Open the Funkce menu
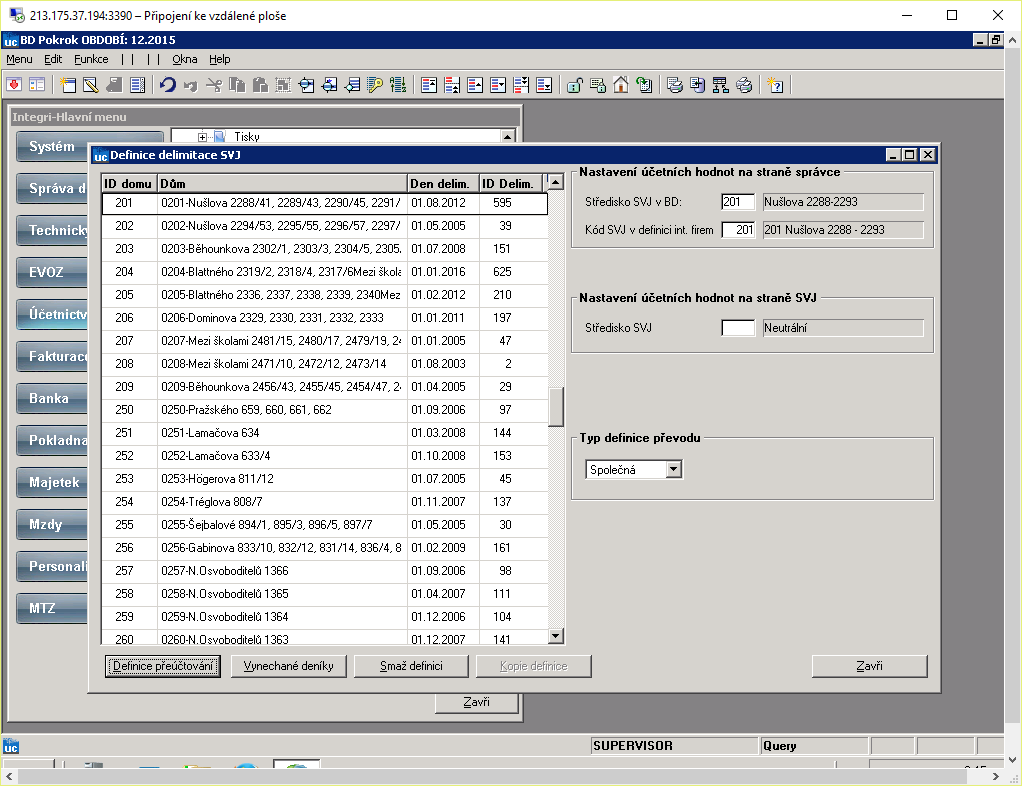The height and width of the screenshot is (786, 1022). tap(91, 59)
